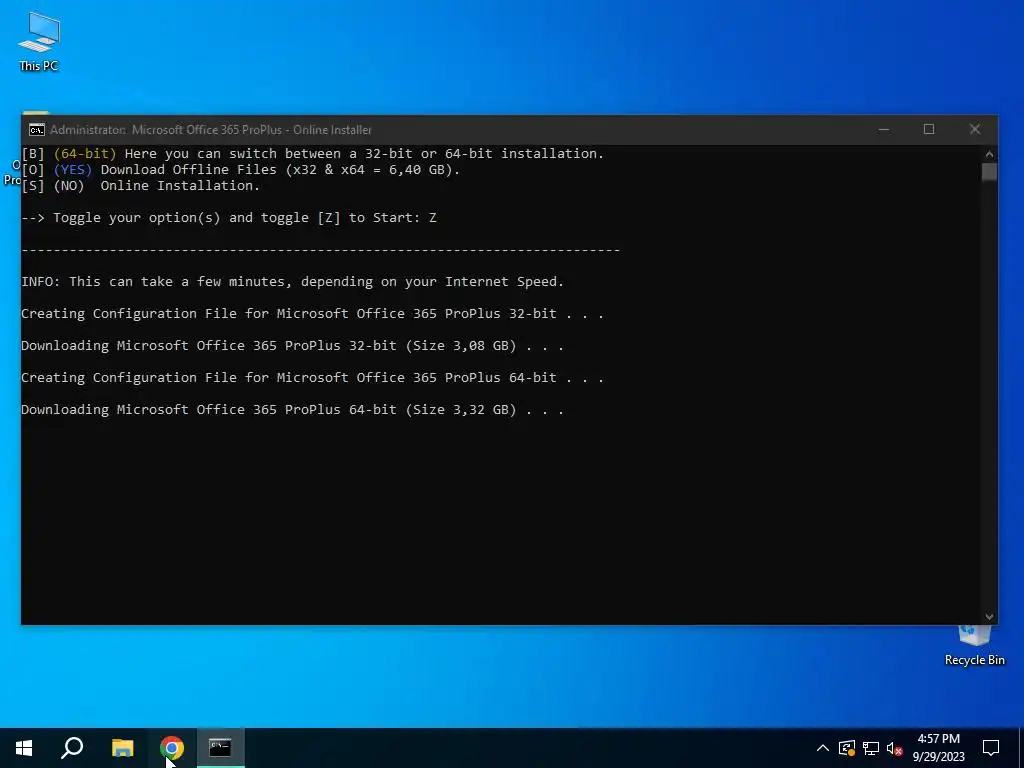
Task: Click the console scrollbar up arrow
Action: click(x=989, y=154)
